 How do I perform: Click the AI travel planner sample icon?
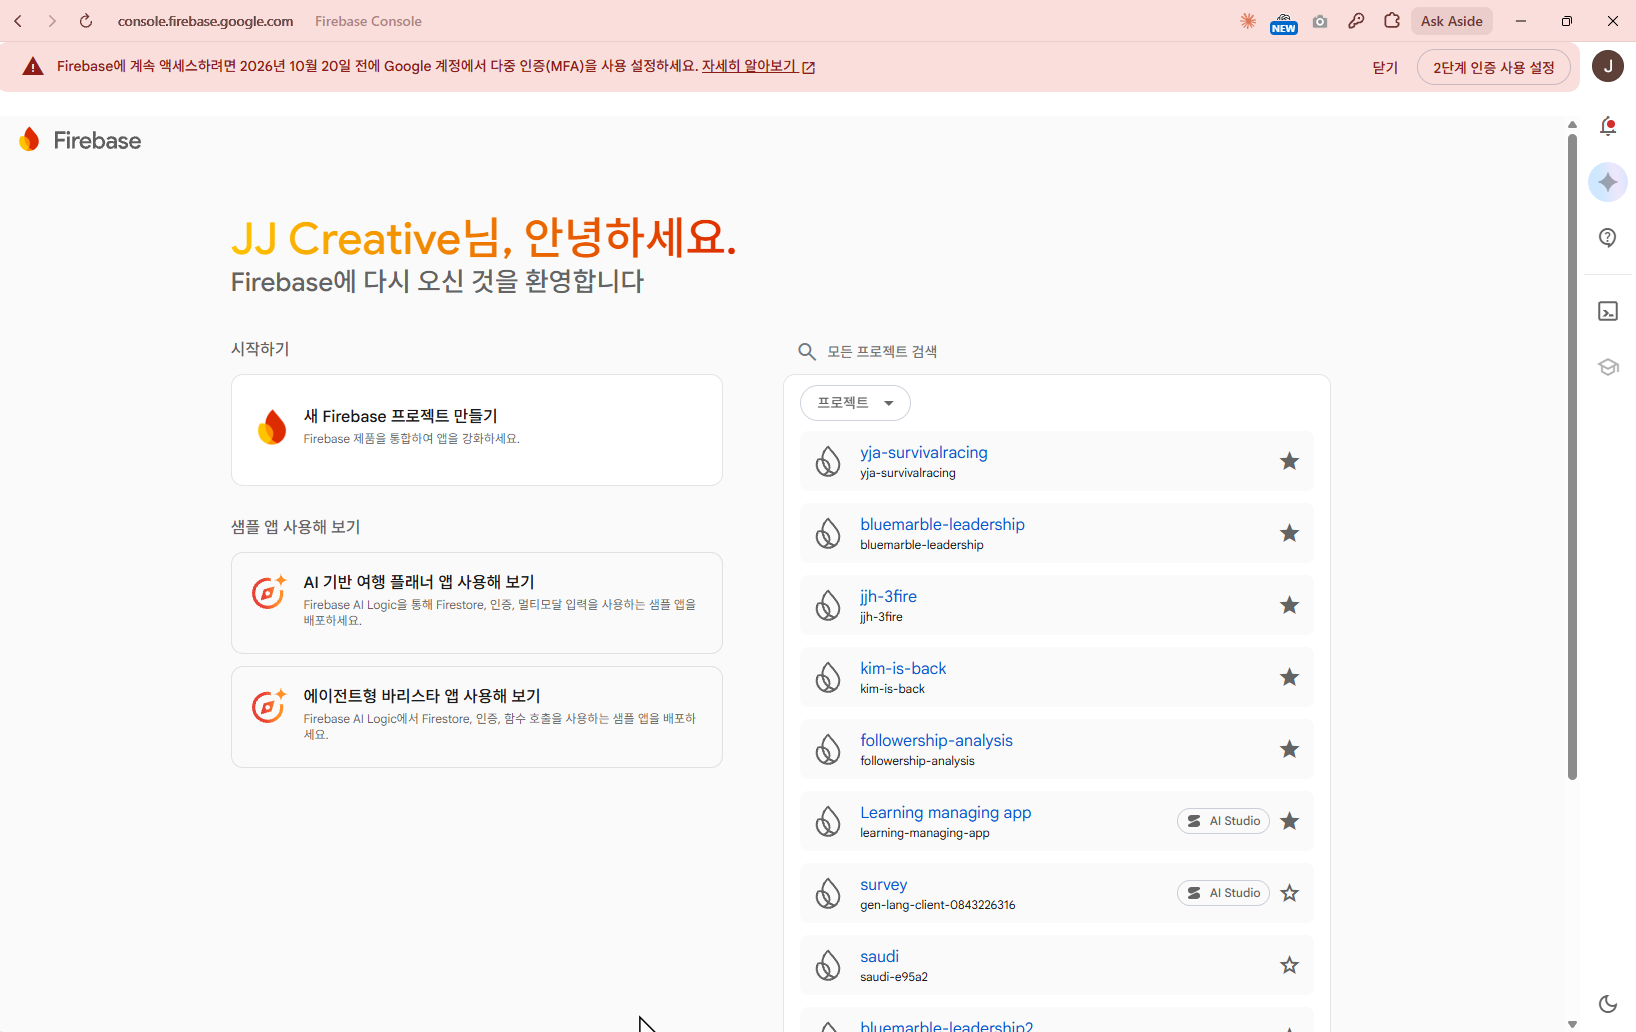(268, 592)
